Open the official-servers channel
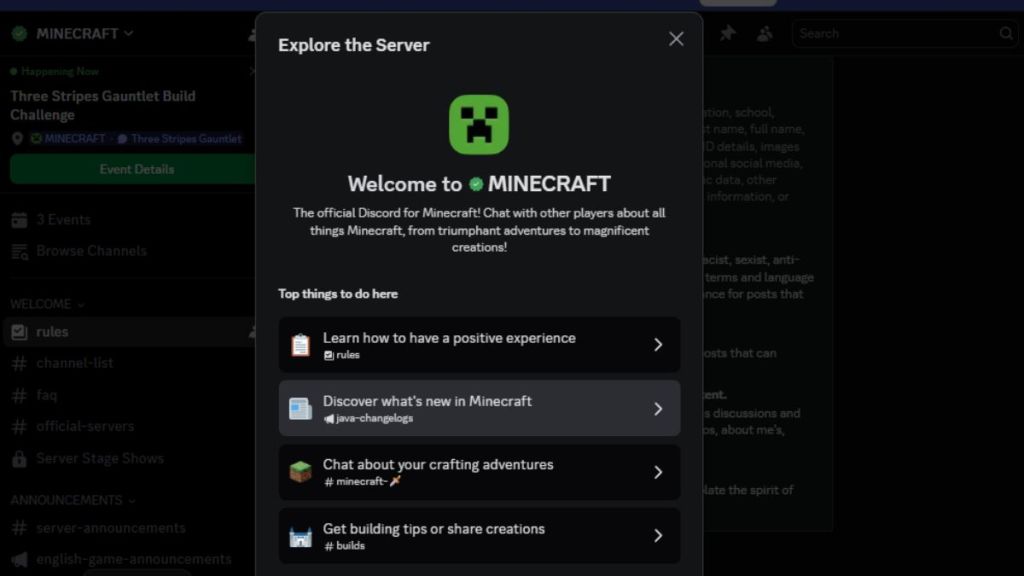The width and height of the screenshot is (1024, 576). pos(75,426)
